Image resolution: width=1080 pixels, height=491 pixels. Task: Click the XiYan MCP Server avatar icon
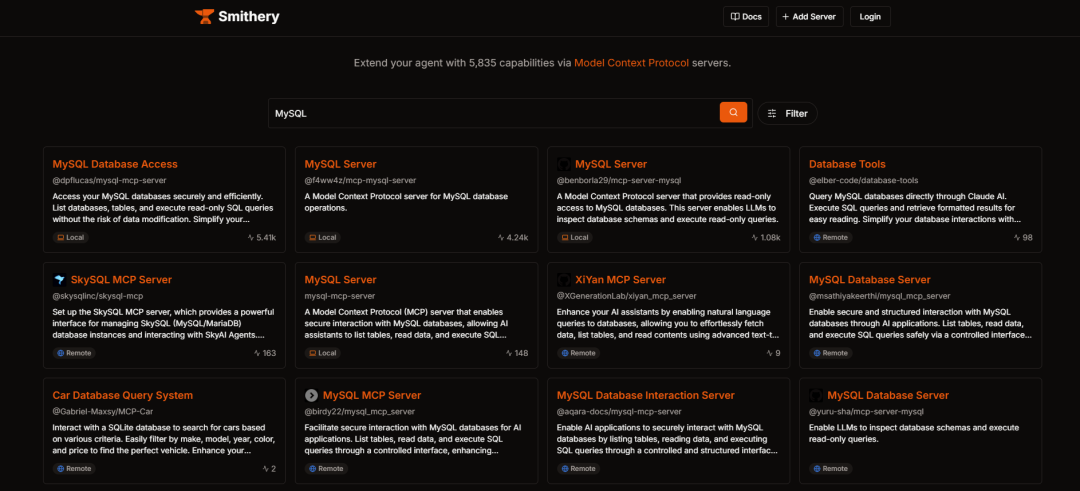click(564, 280)
